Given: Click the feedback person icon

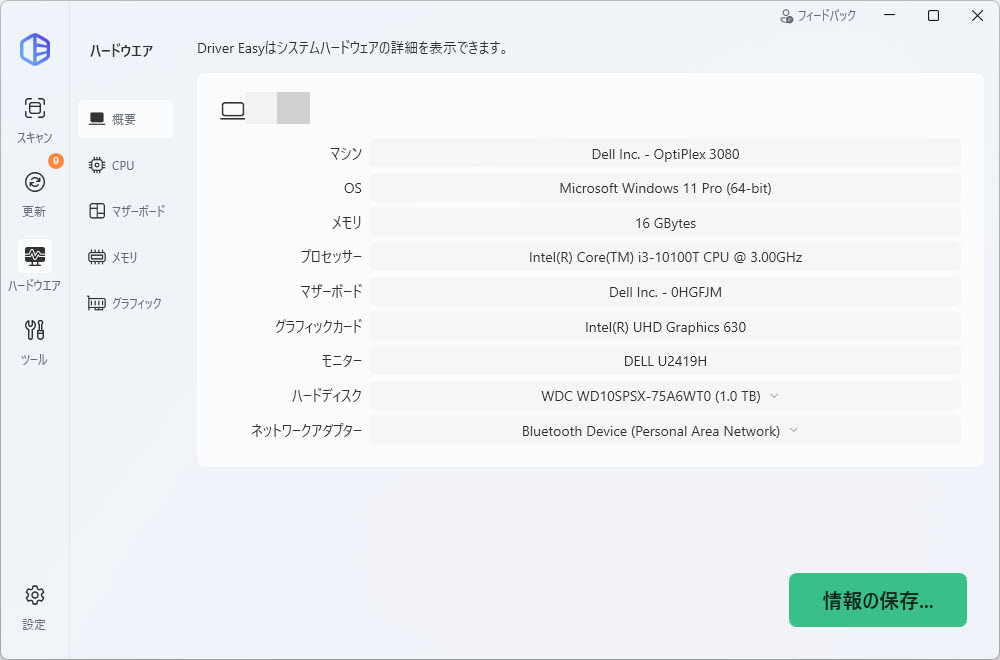Looking at the screenshot, I should tap(786, 16).
